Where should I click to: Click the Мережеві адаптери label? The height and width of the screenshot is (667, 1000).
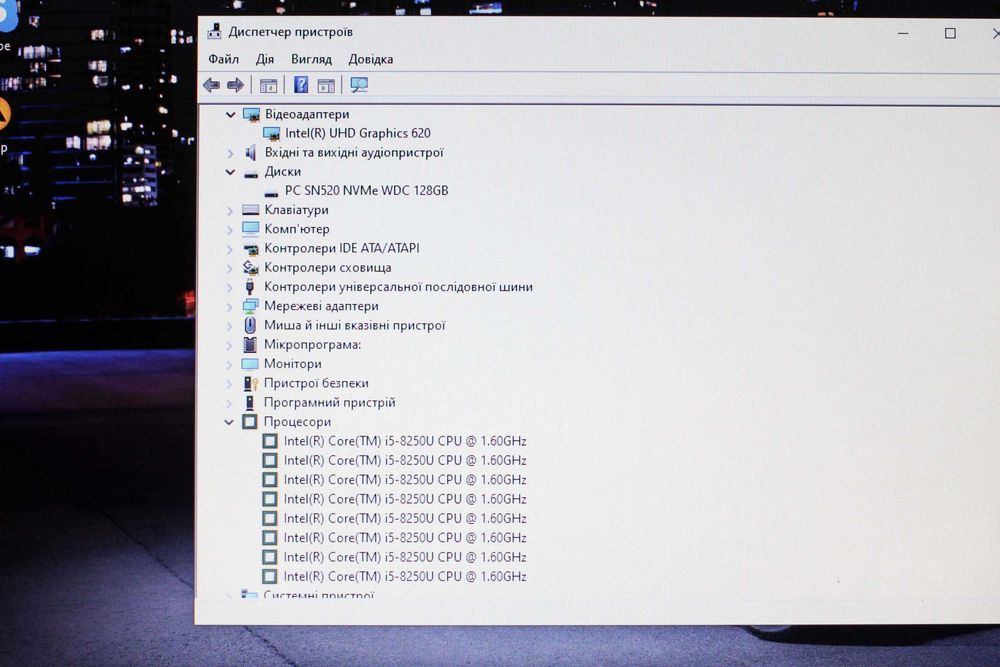[x=321, y=306]
